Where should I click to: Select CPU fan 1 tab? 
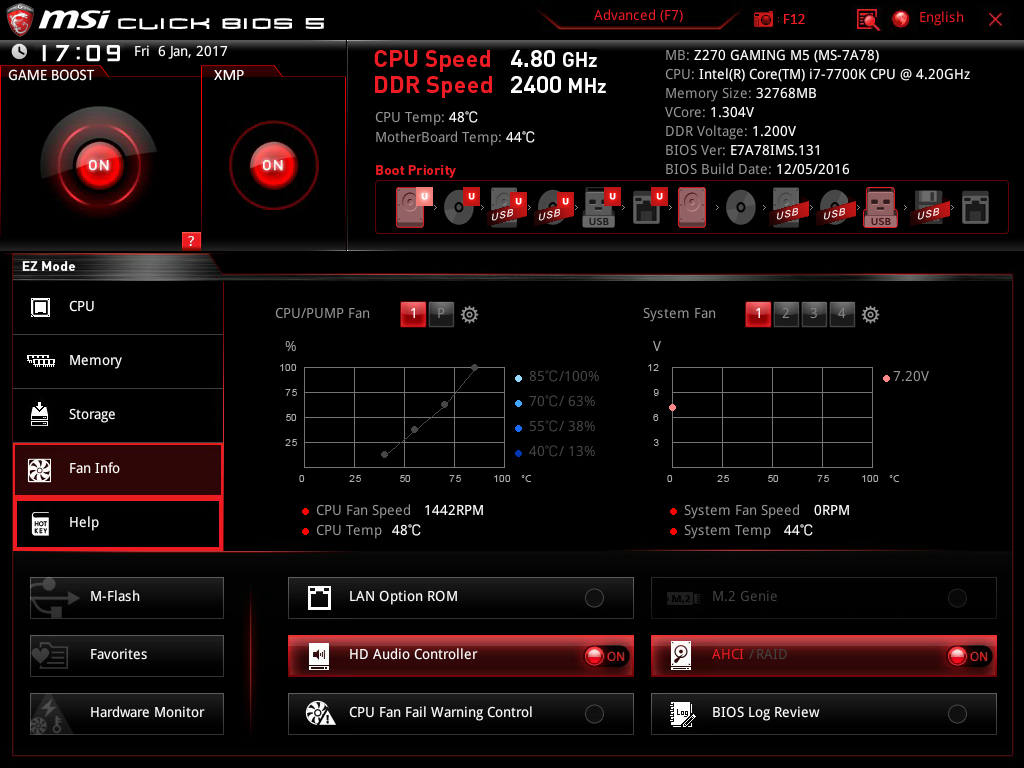(x=413, y=314)
